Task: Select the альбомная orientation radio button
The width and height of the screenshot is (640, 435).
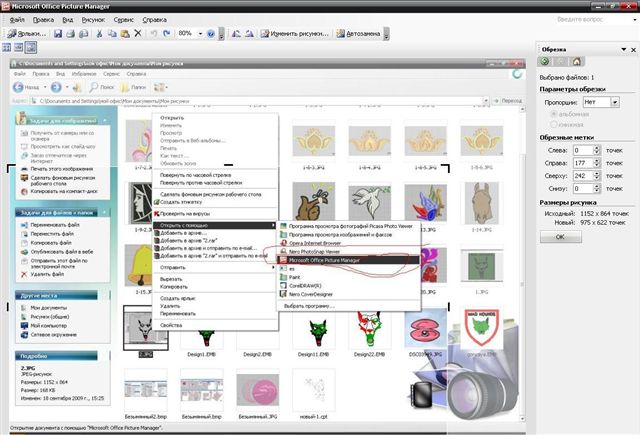Action: pyautogui.click(x=553, y=114)
